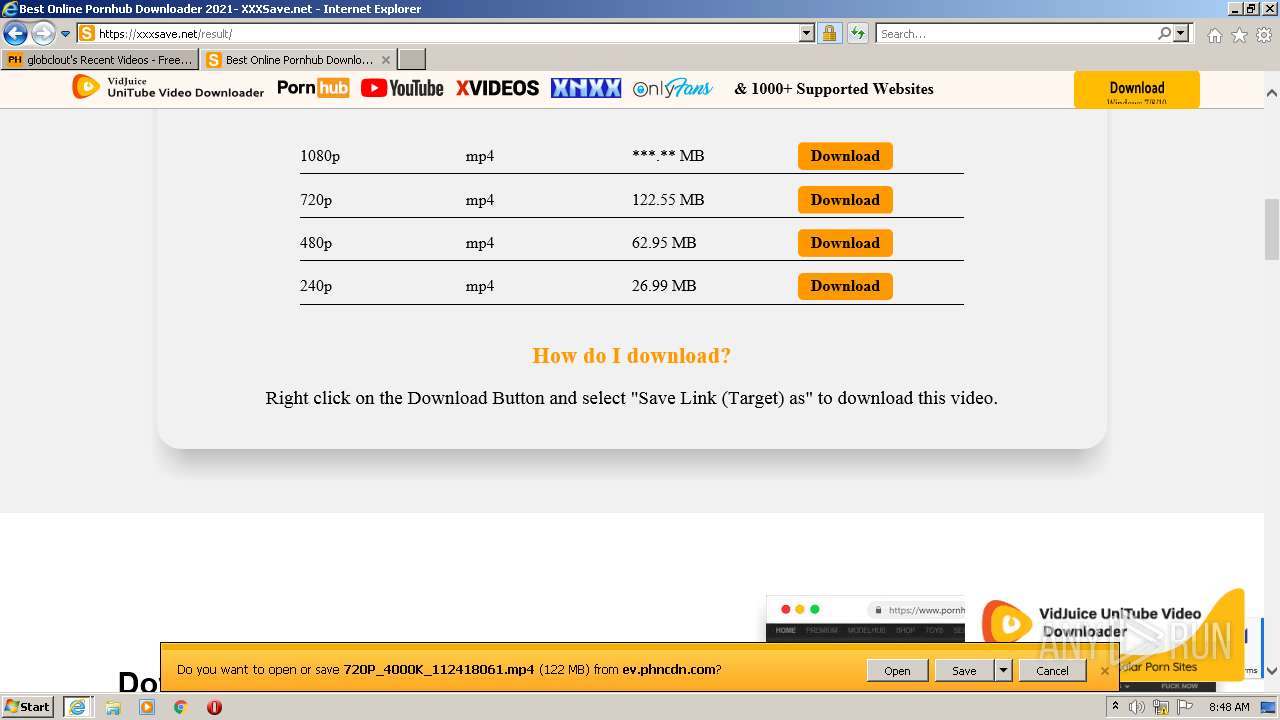Click the Search box field
The image size is (1280, 720).
(x=1016, y=33)
